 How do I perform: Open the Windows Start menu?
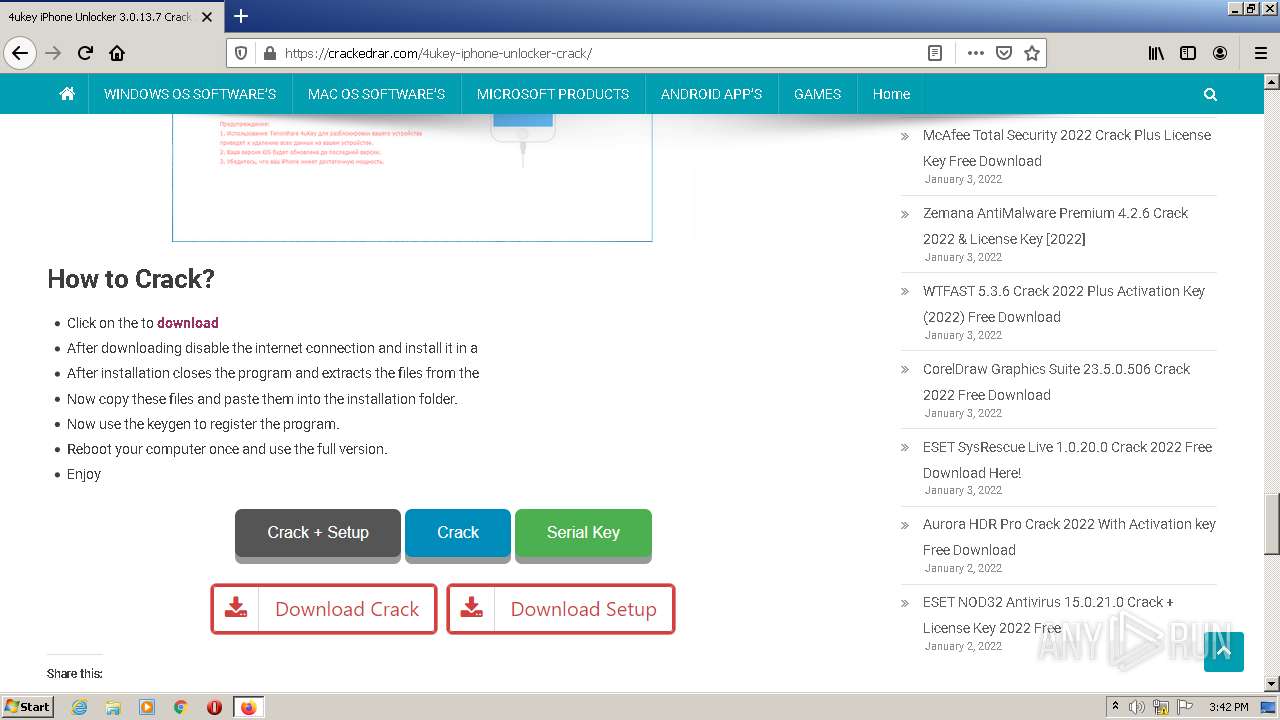tap(27, 707)
